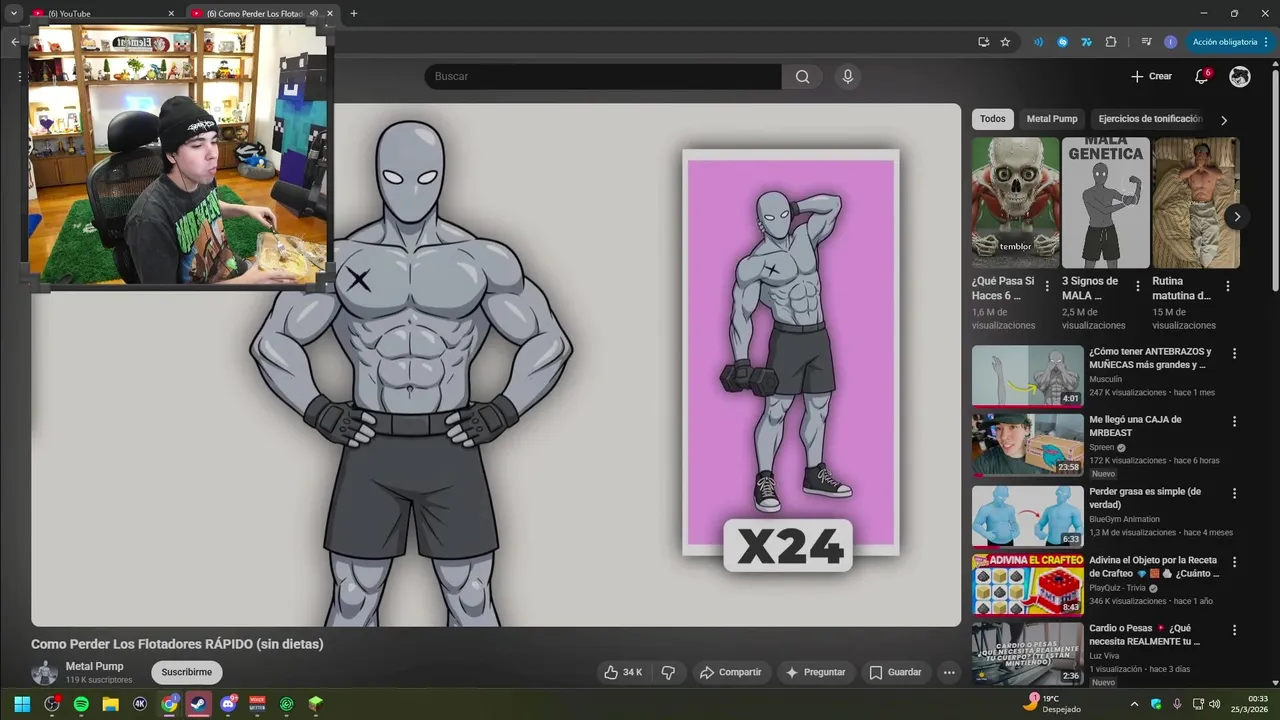Click the 'Acción obligatoria' button
The image size is (1280, 720).
[1231, 42]
